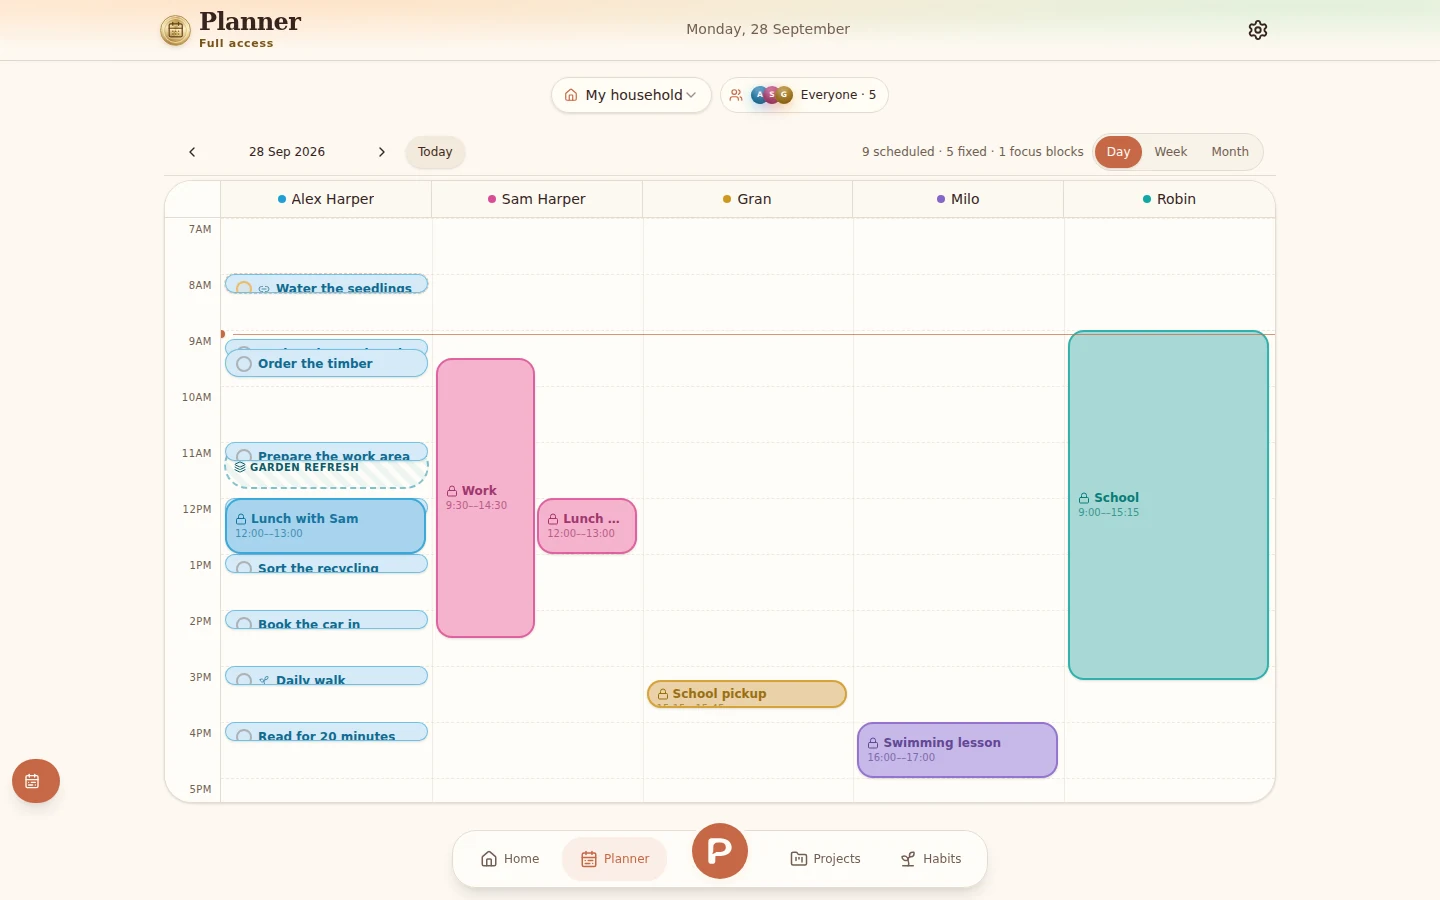Click Milo column header
1440x900 pixels.
[958, 199]
